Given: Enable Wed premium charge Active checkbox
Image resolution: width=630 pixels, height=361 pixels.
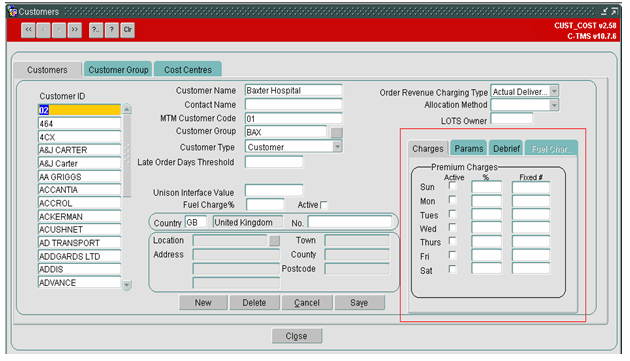Looking at the screenshot, I should 452,227.
